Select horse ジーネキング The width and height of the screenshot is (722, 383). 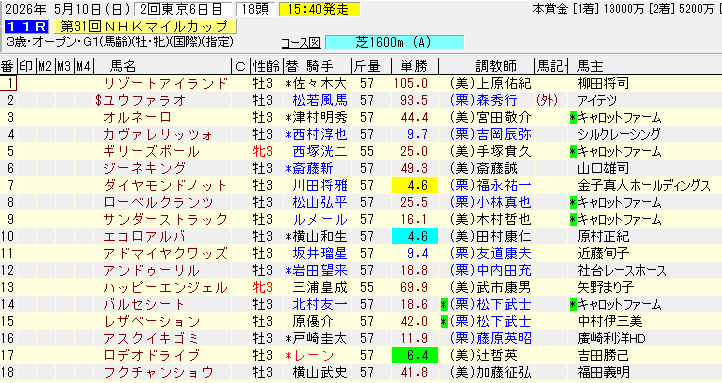point(145,168)
